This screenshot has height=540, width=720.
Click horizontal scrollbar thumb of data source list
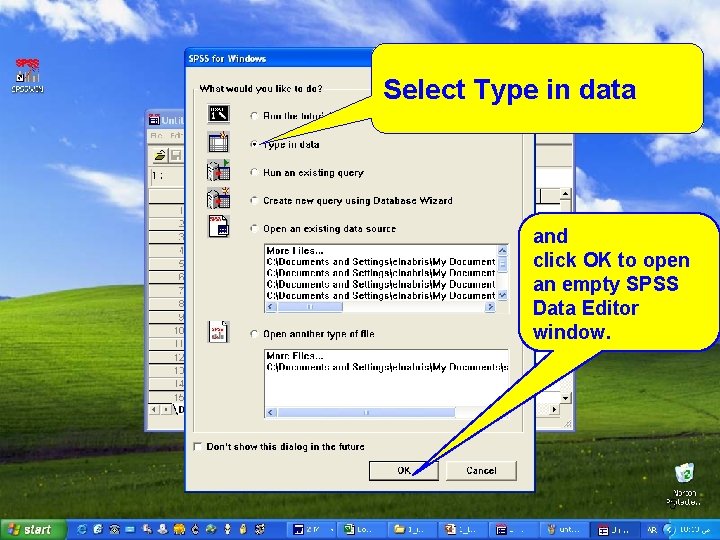click(x=310, y=307)
